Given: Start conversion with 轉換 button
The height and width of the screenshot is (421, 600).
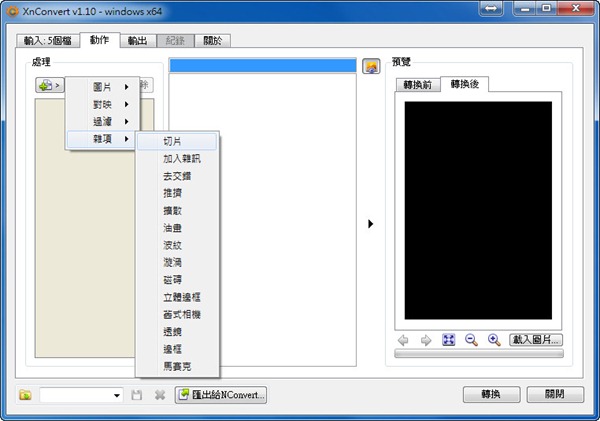Looking at the screenshot, I should (491, 394).
